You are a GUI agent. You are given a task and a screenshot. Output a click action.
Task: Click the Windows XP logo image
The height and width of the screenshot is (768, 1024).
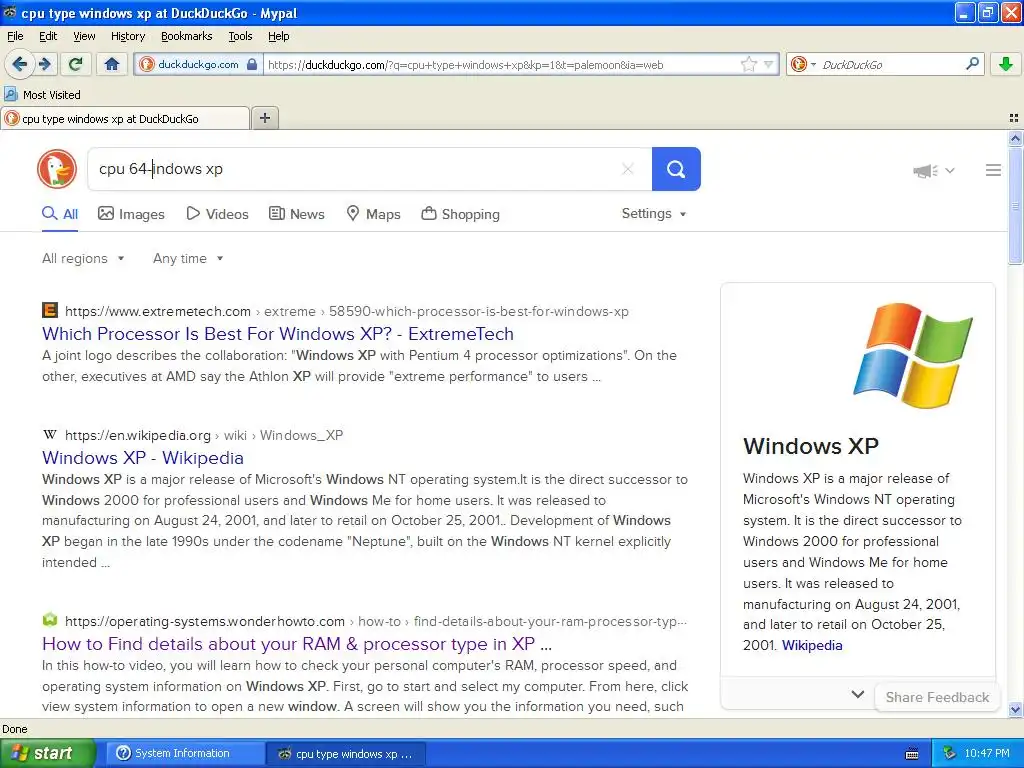(912, 355)
